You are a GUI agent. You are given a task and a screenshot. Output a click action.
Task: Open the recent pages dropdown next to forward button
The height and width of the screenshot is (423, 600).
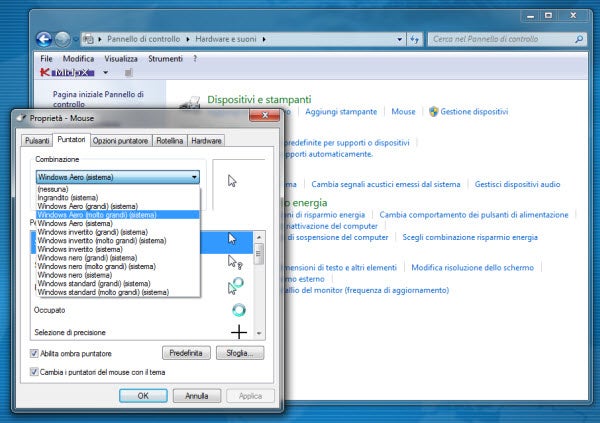click(x=75, y=39)
